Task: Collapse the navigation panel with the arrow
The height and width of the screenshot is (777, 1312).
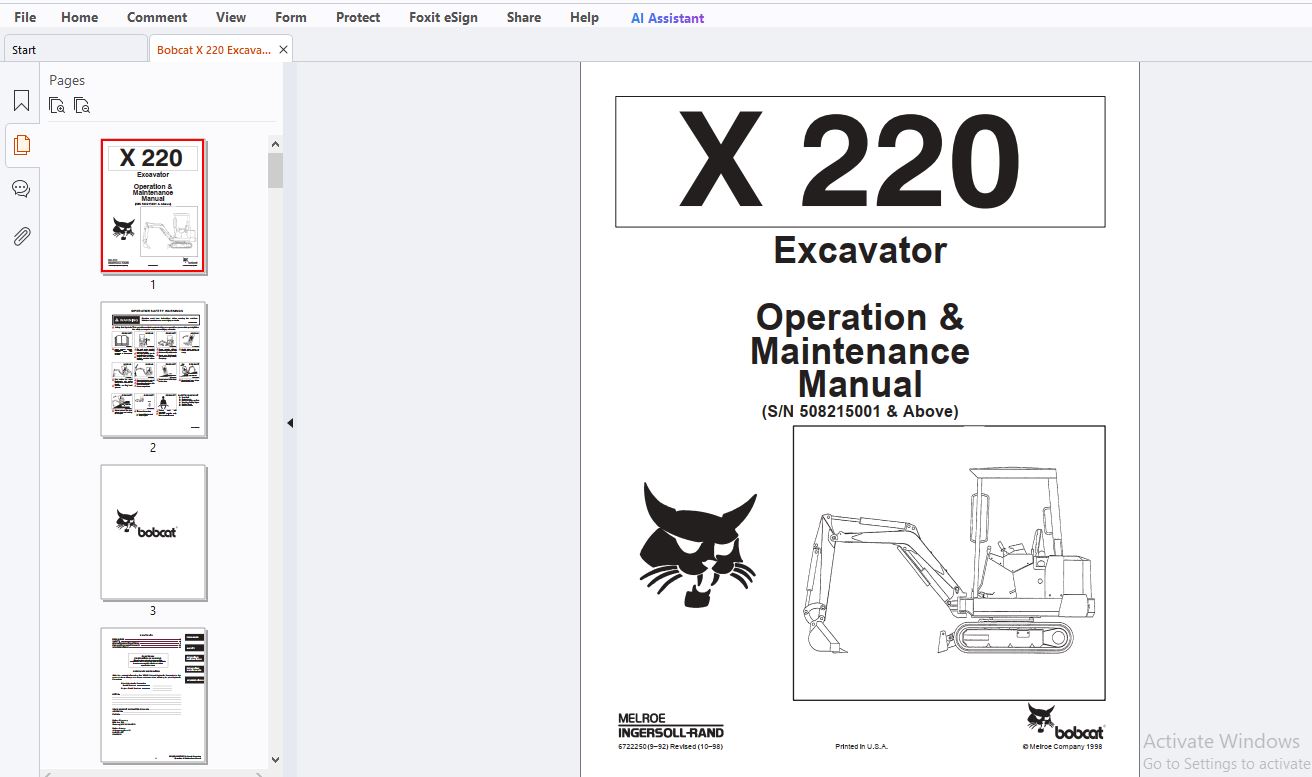Action: [x=290, y=423]
